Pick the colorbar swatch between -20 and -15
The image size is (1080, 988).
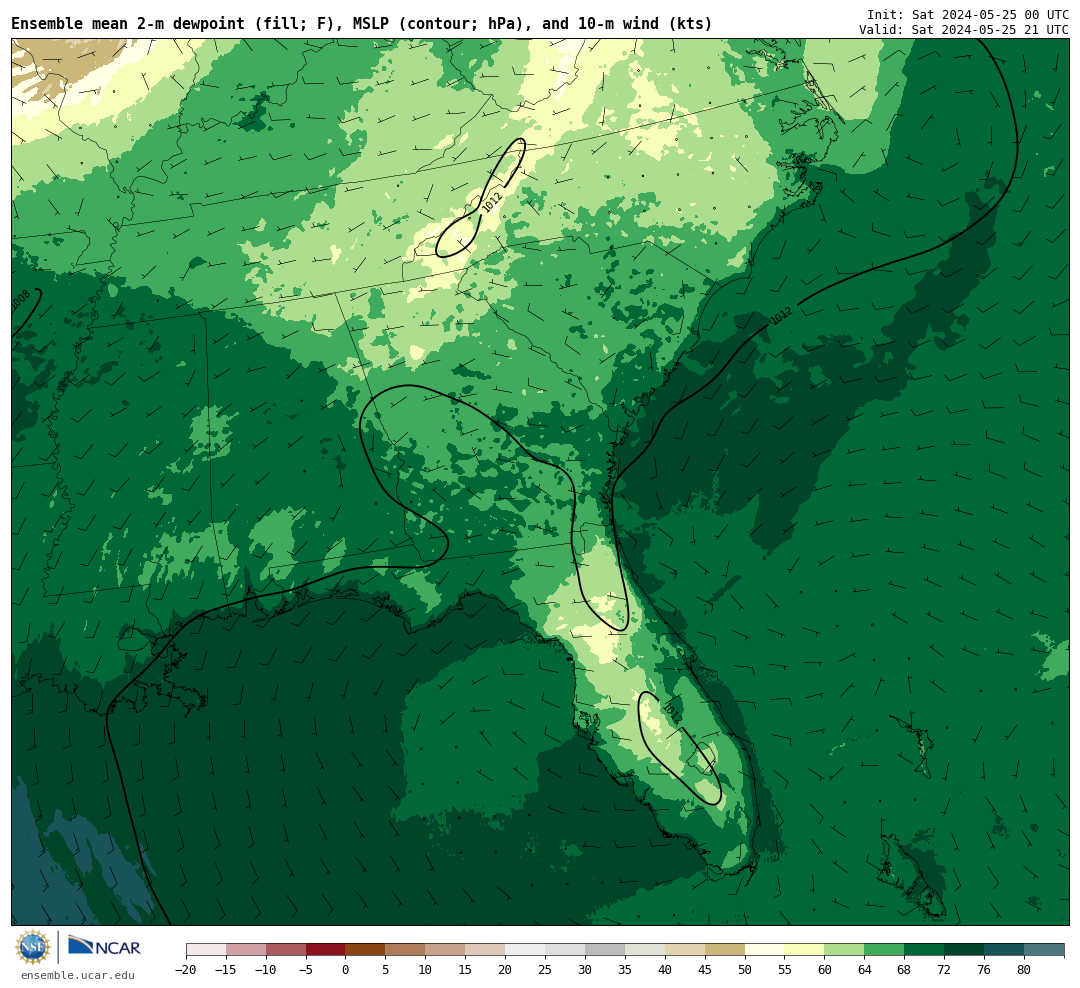(206, 950)
